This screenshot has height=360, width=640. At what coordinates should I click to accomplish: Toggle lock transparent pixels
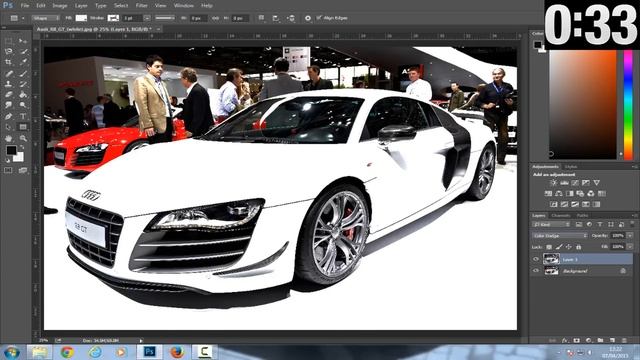coord(549,247)
